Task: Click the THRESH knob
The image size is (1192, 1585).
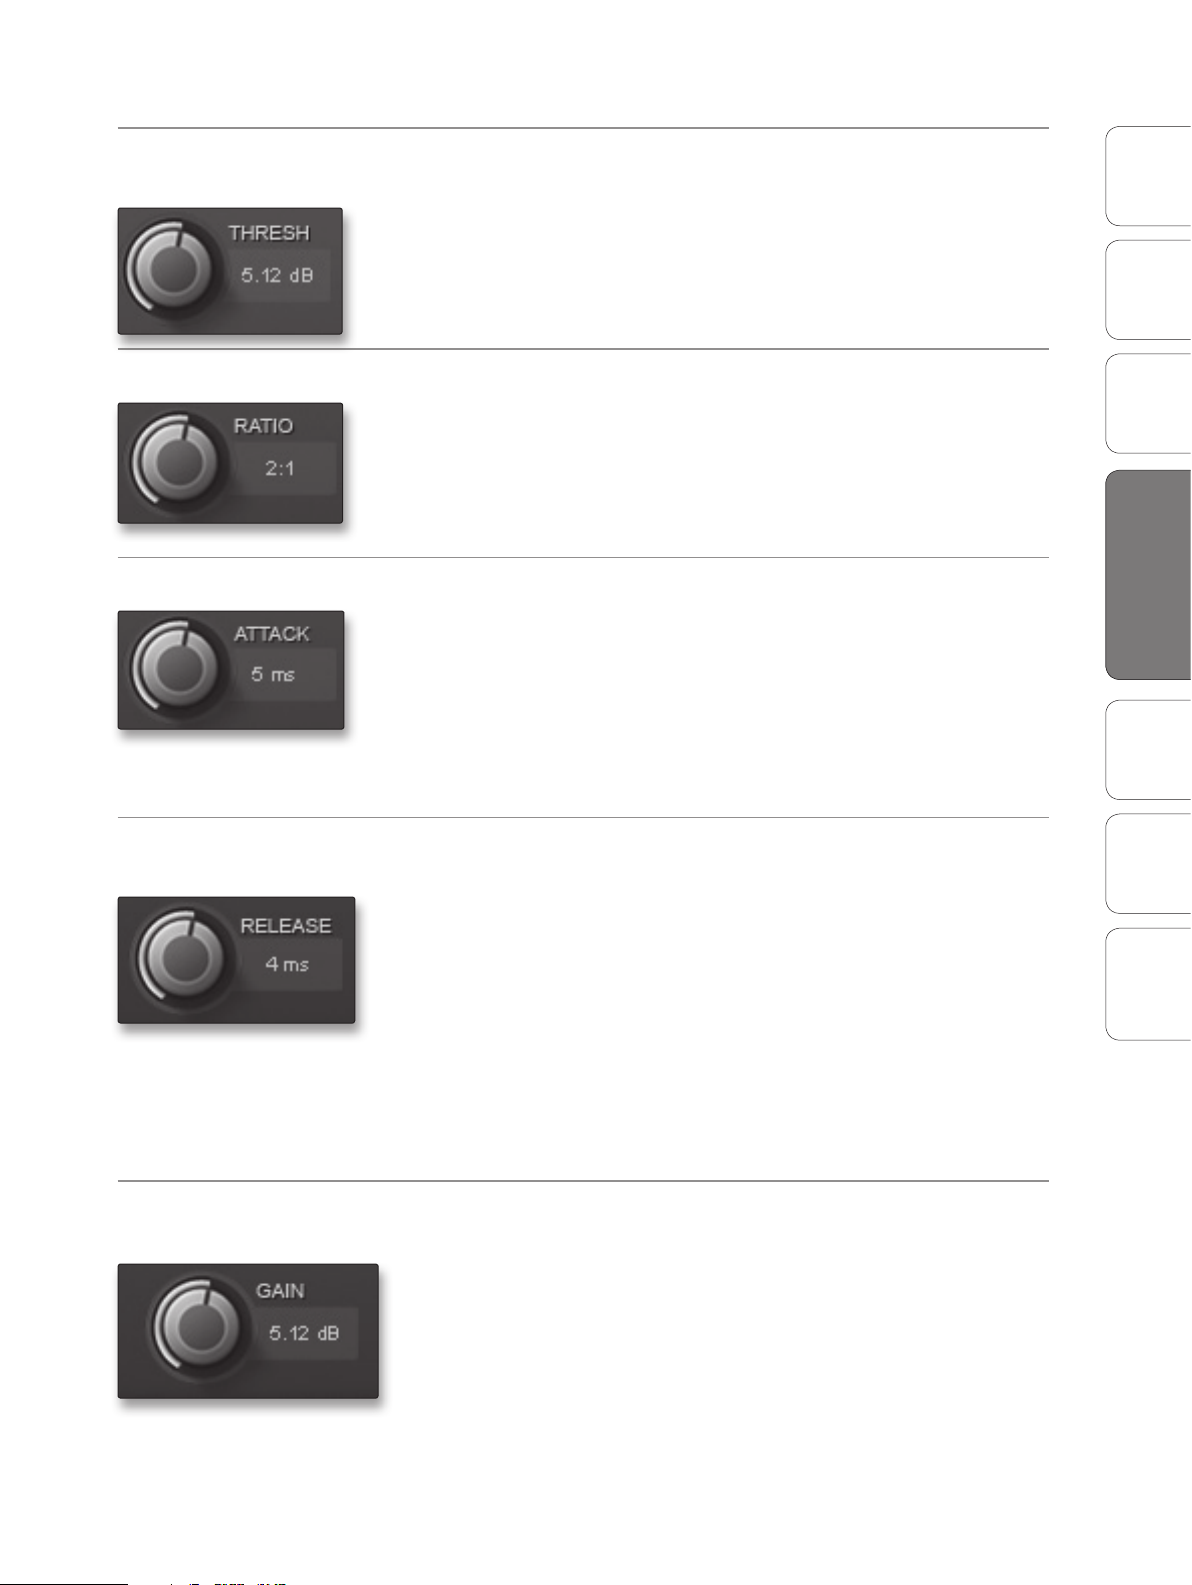Action: click(x=169, y=268)
